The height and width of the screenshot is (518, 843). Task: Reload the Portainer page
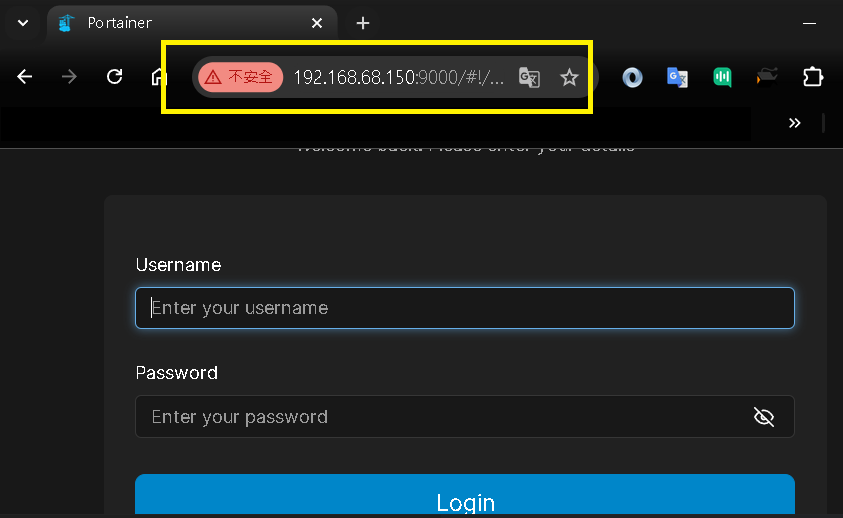coord(114,77)
